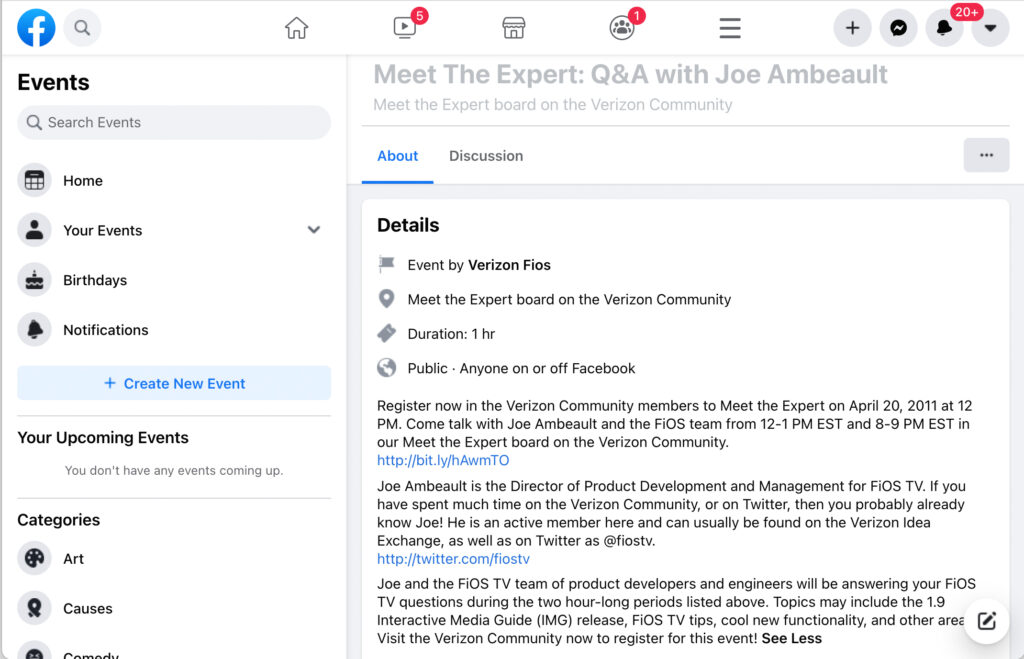Click the person icon beside Your Events

34,230
